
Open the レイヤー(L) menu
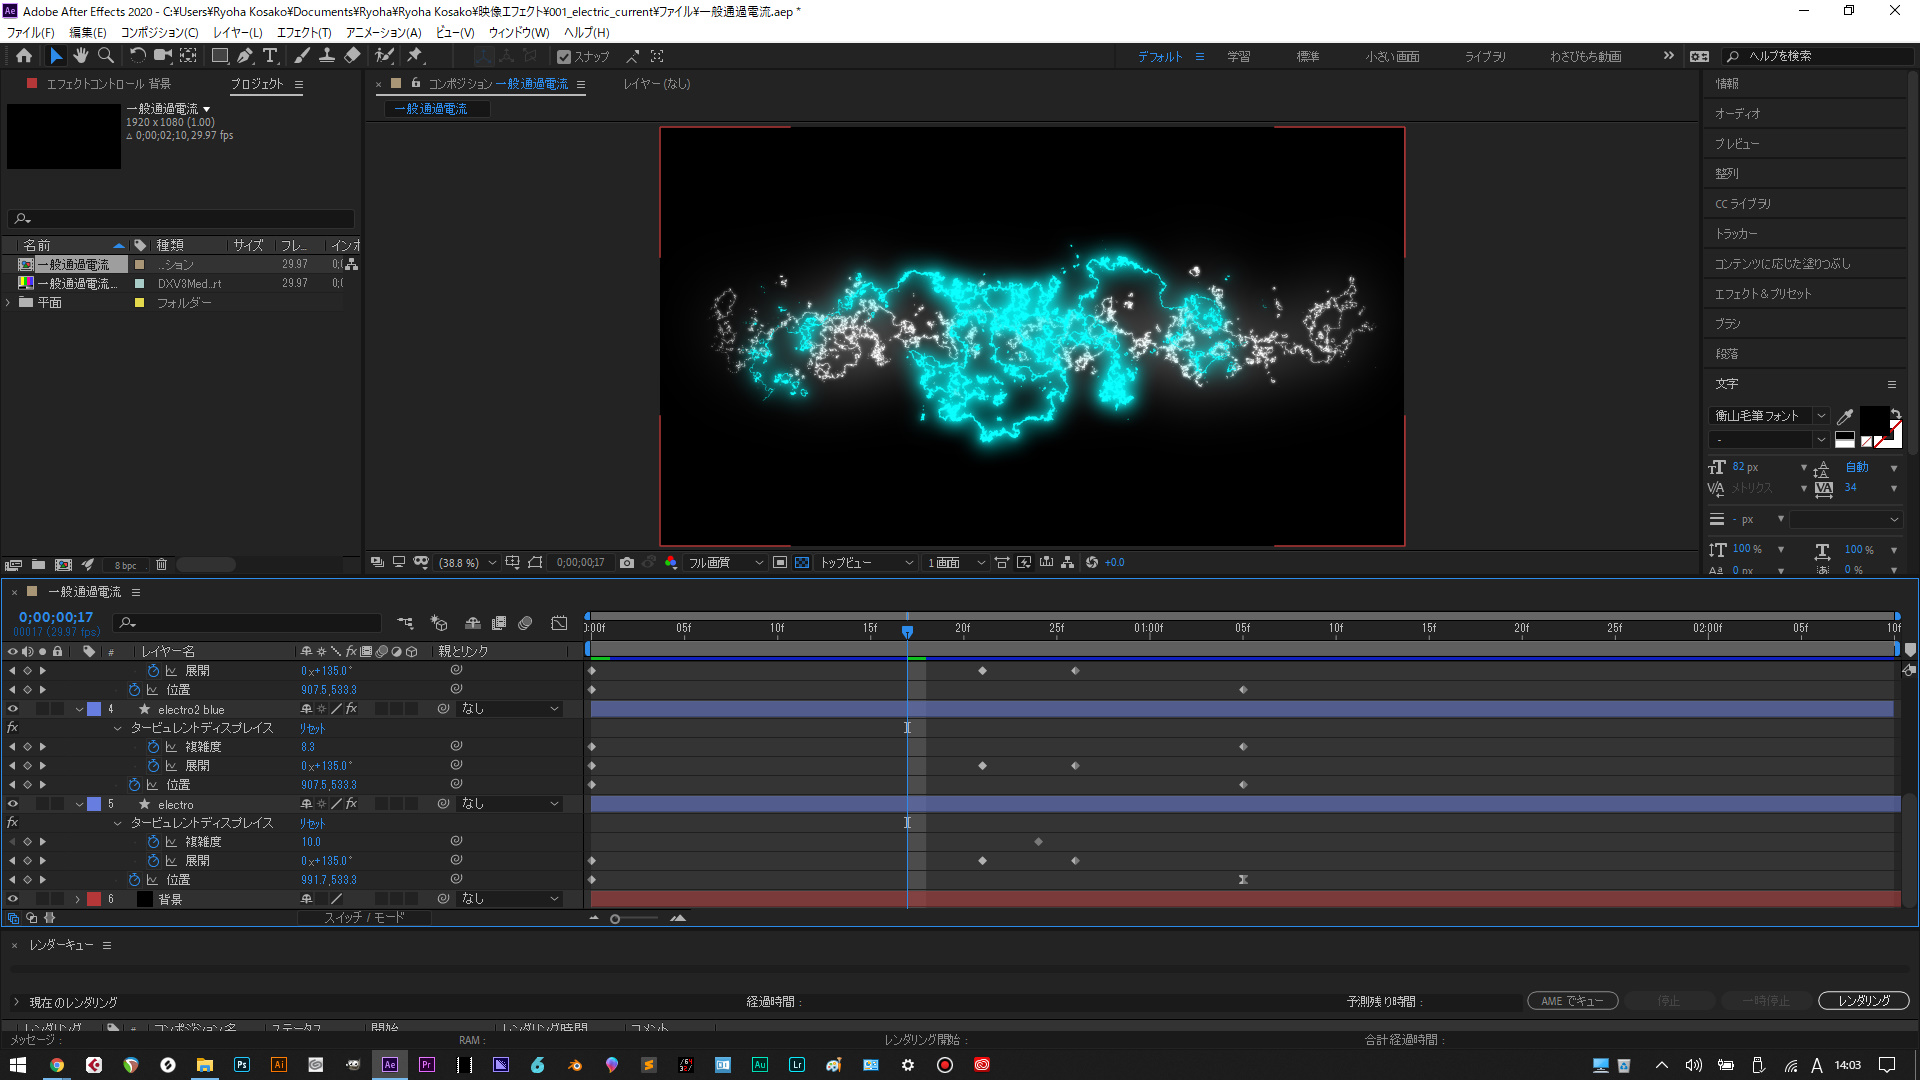click(x=238, y=33)
